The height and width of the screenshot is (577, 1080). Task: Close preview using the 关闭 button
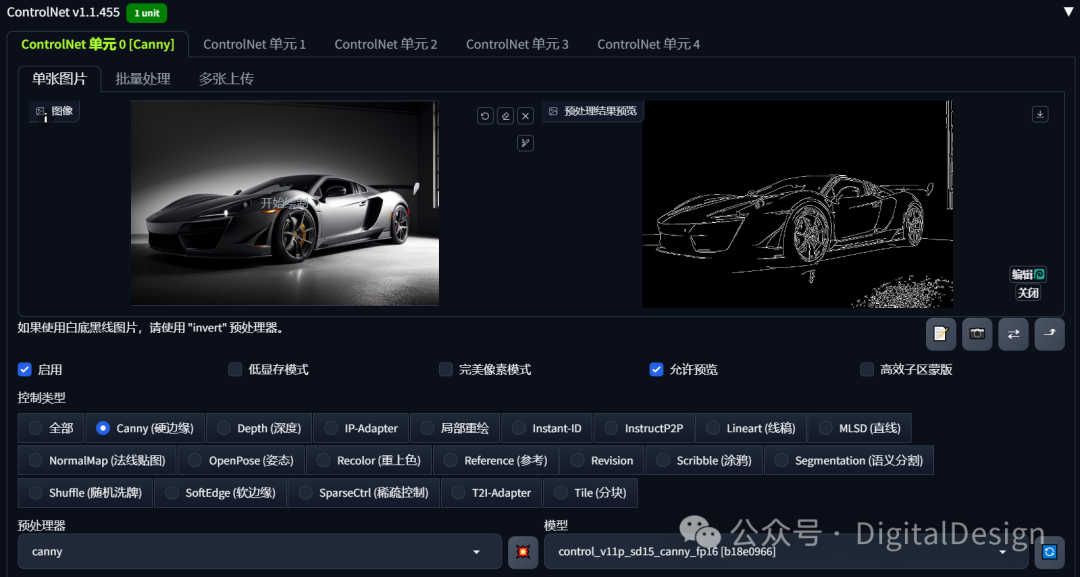1028,292
